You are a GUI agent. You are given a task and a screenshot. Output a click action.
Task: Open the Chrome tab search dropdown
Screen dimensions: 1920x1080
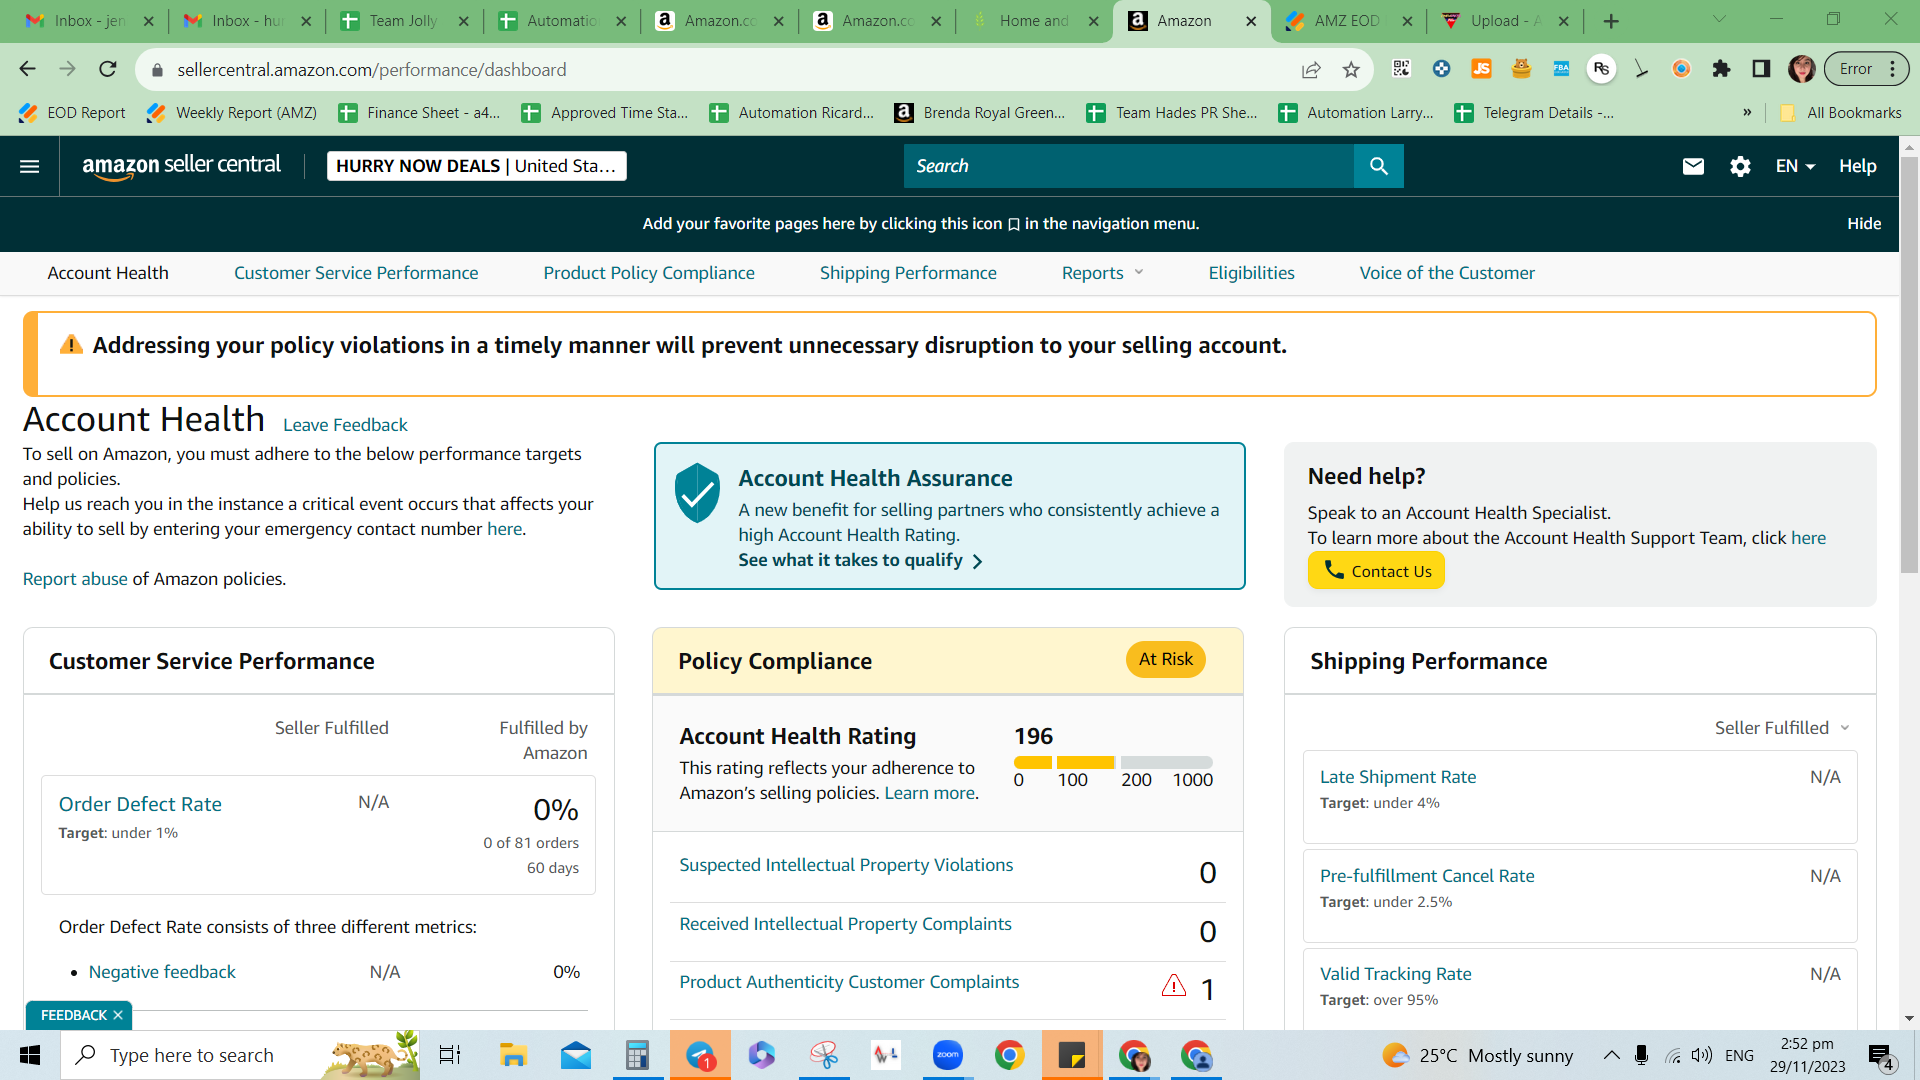click(x=1719, y=20)
